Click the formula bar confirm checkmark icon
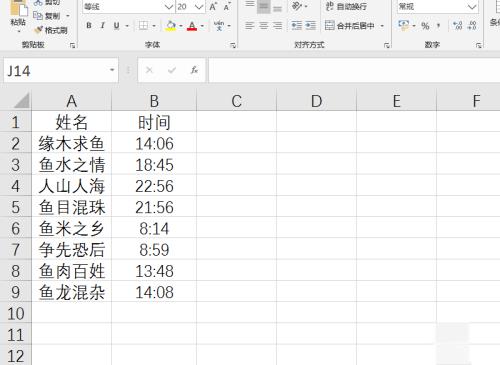Image resolution: width=500 pixels, height=365 pixels. click(172, 70)
